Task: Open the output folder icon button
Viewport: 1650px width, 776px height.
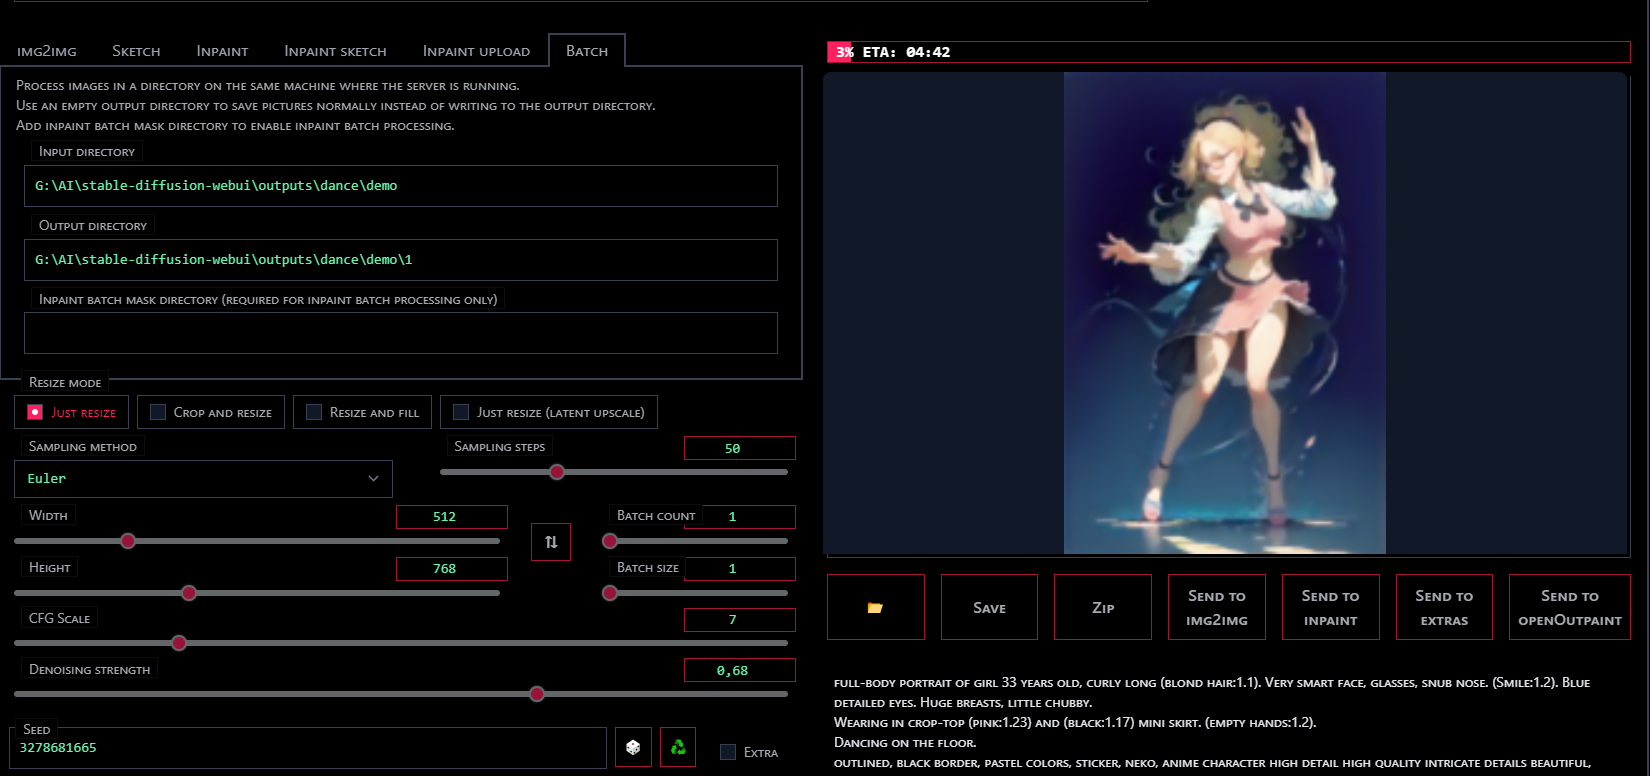Action: [875, 607]
